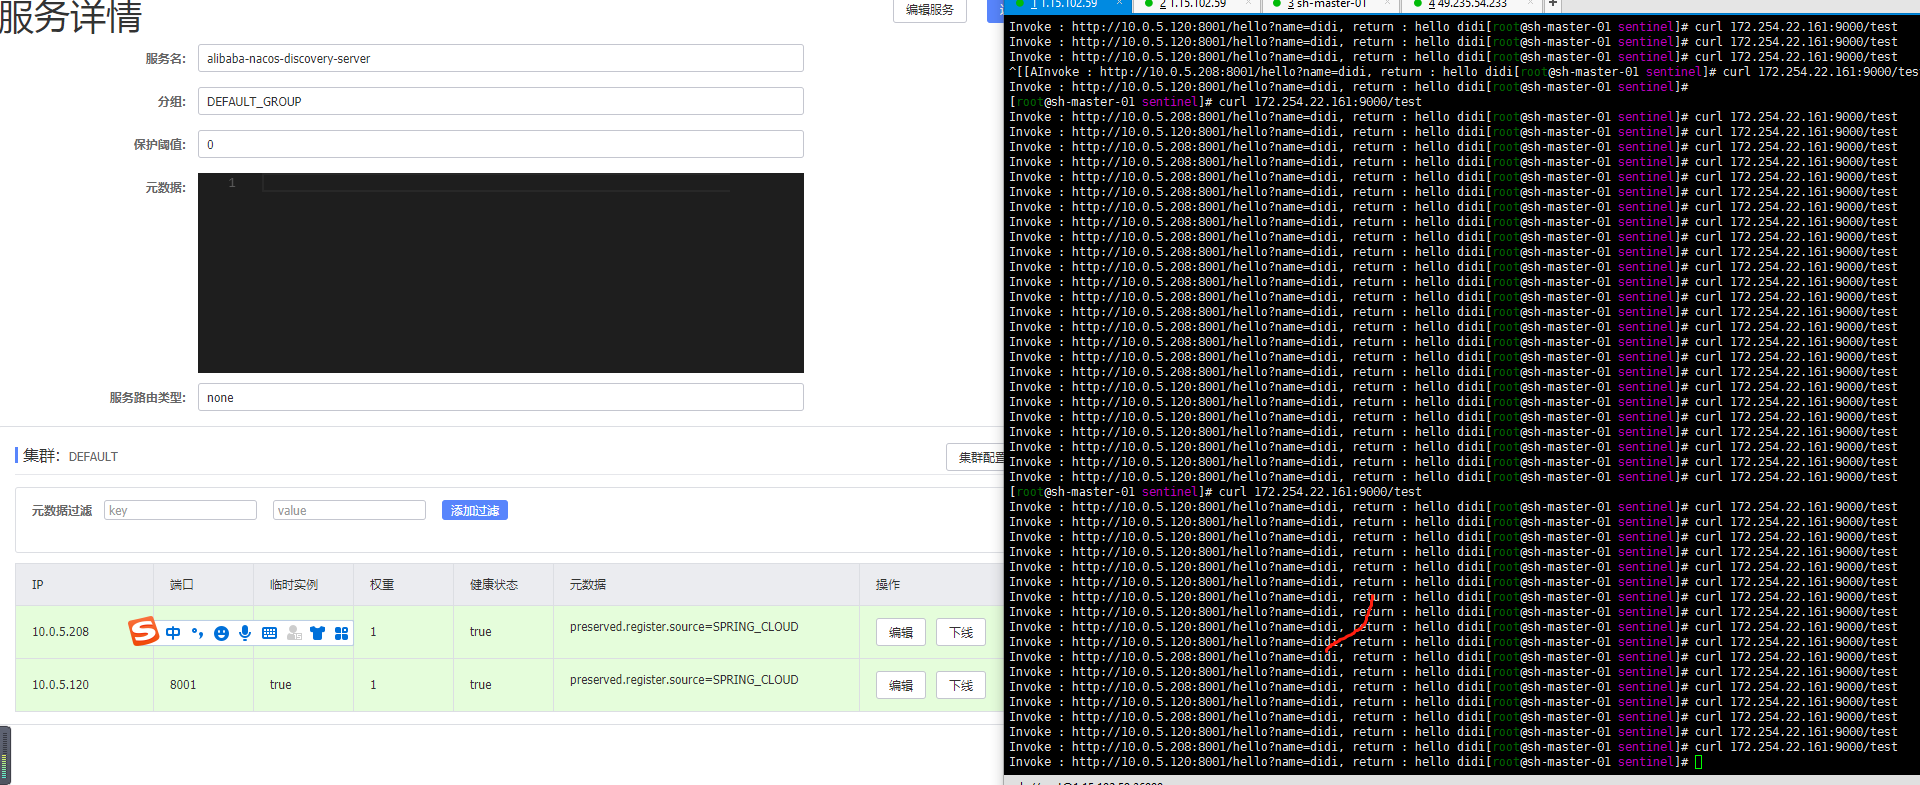Click metadata text in the 10.0.5.120 row

click(x=684, y=680)
